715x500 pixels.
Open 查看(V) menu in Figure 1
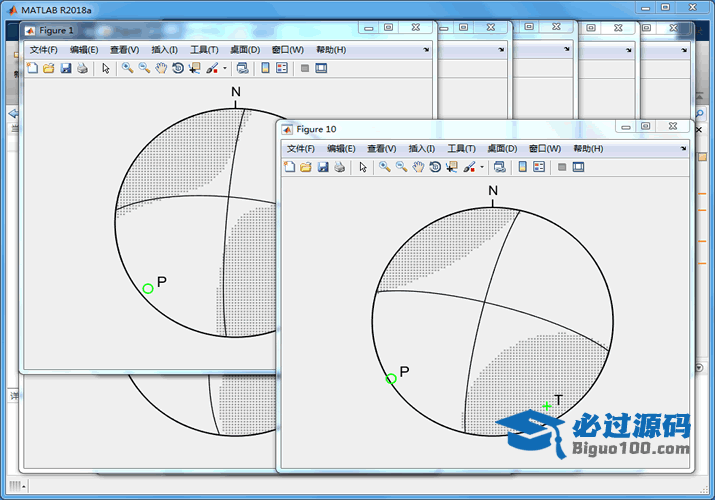(x=124, y=50)
